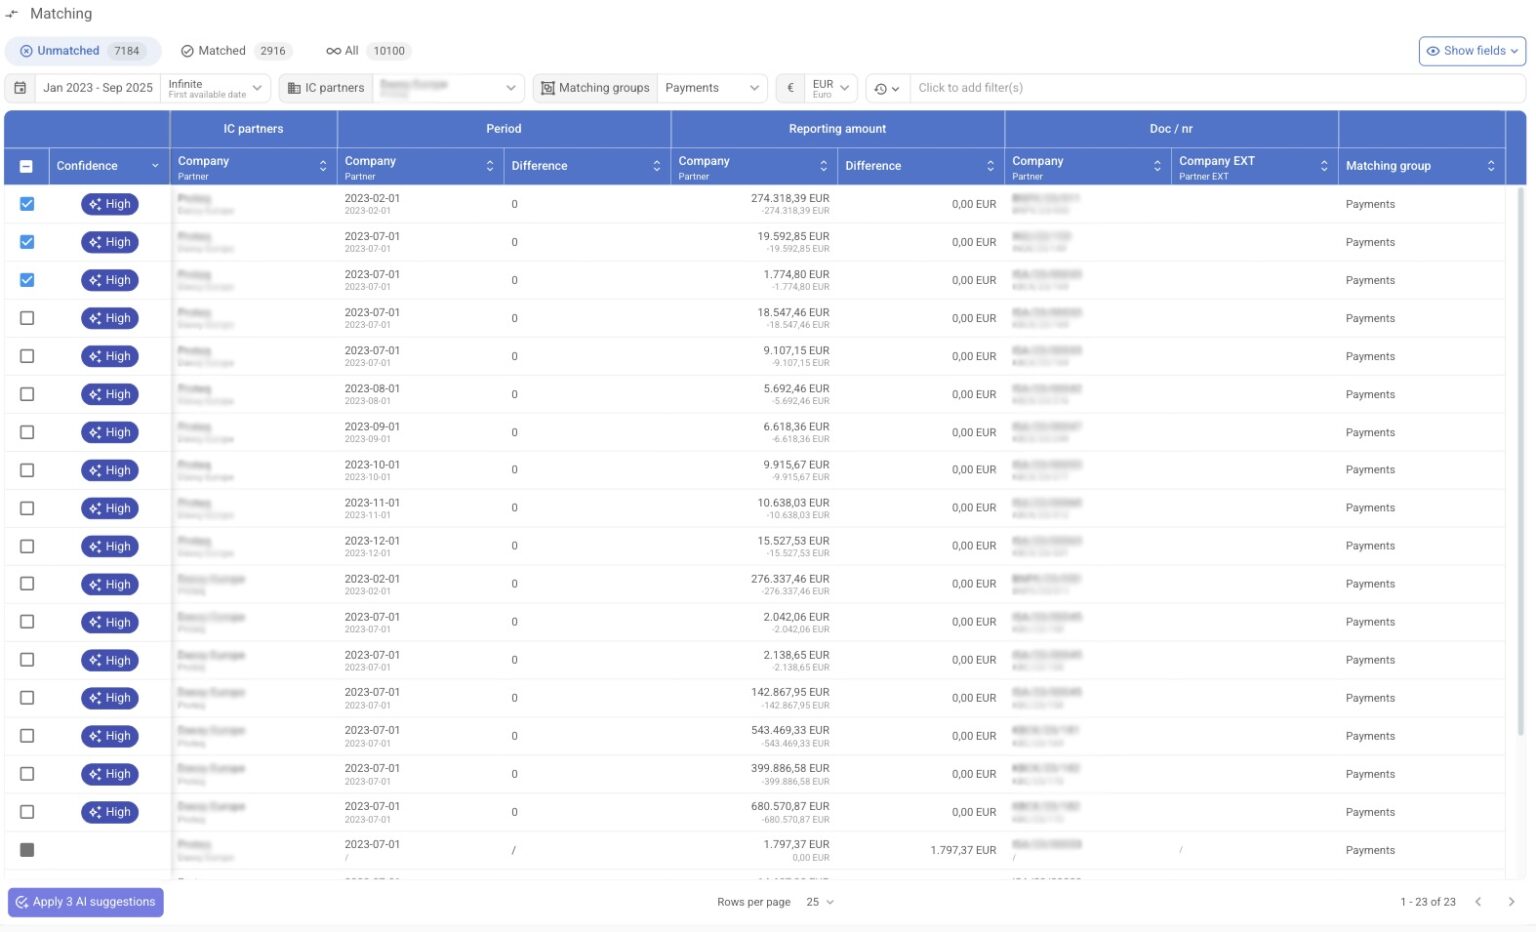The height and width of the screenshot is (932, 1536).
Task: Check the checkbox on the 2023-08-01 row
Action: coord(27,394)
